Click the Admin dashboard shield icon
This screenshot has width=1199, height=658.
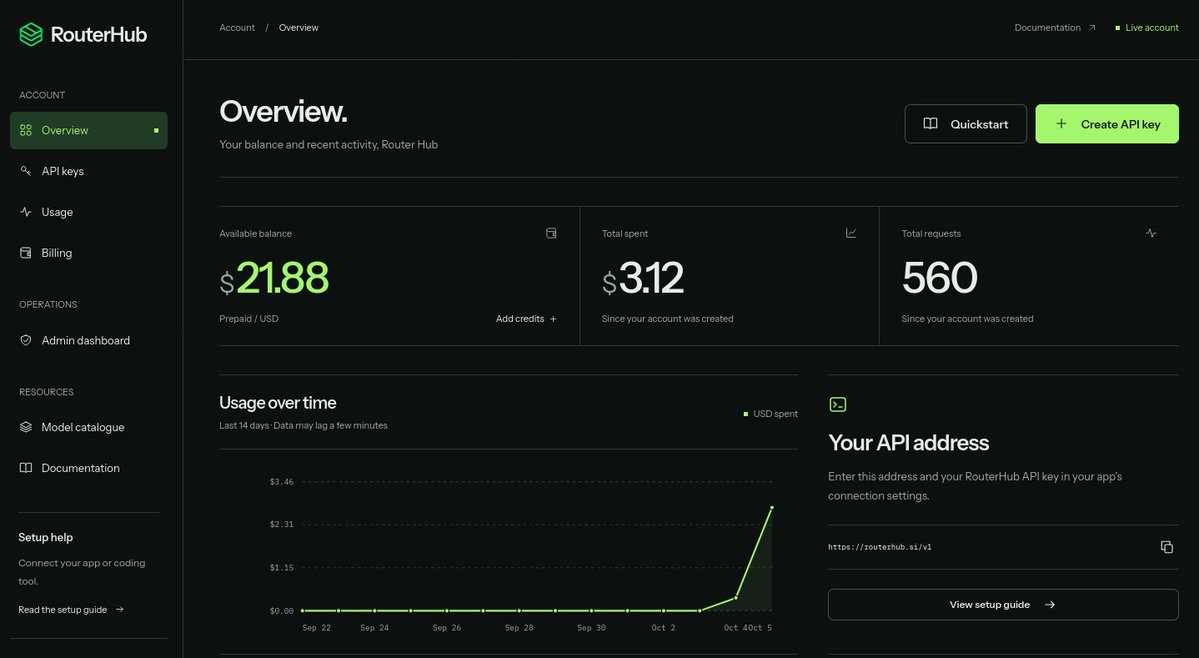tap(26, 340)
